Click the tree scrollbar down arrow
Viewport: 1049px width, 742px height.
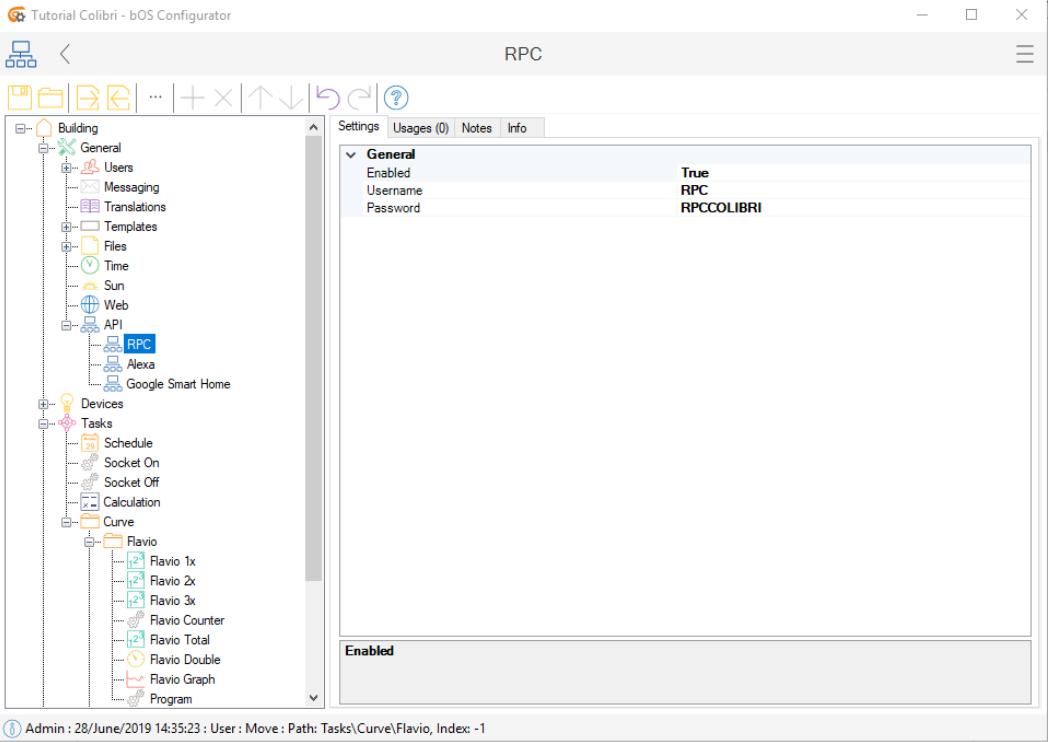tap(314, 698)
